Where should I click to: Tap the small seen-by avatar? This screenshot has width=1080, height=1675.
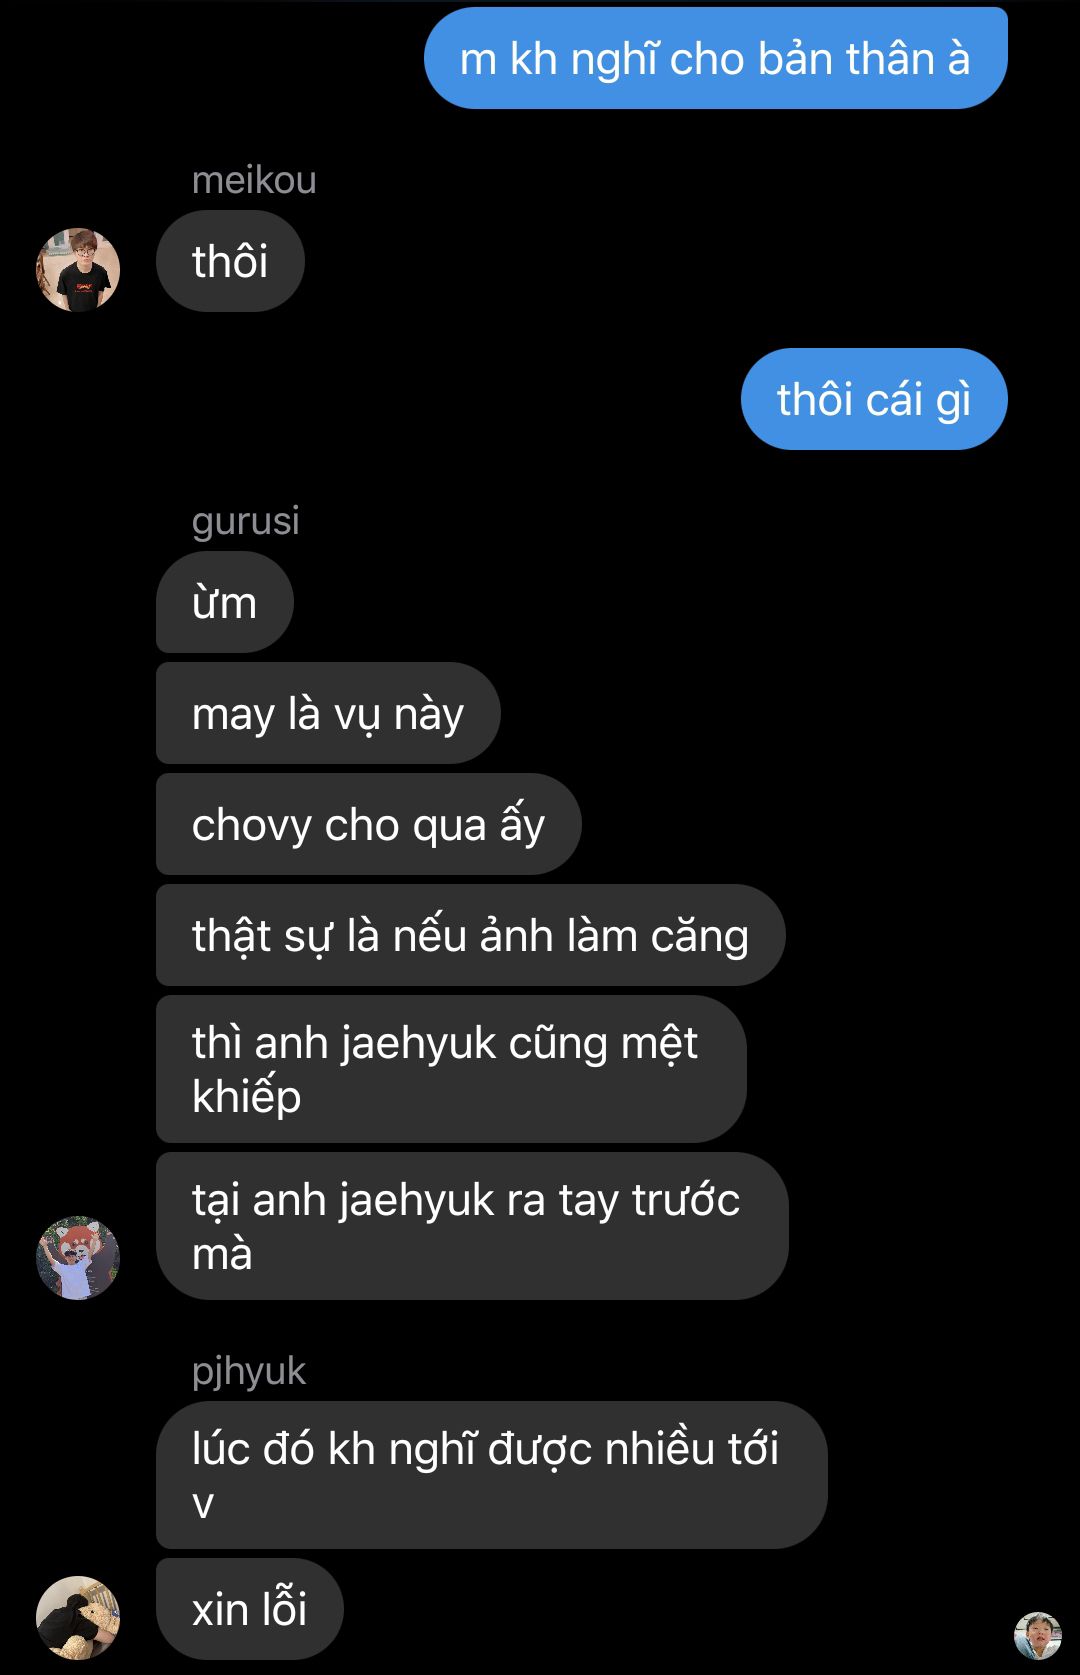1038,1636
